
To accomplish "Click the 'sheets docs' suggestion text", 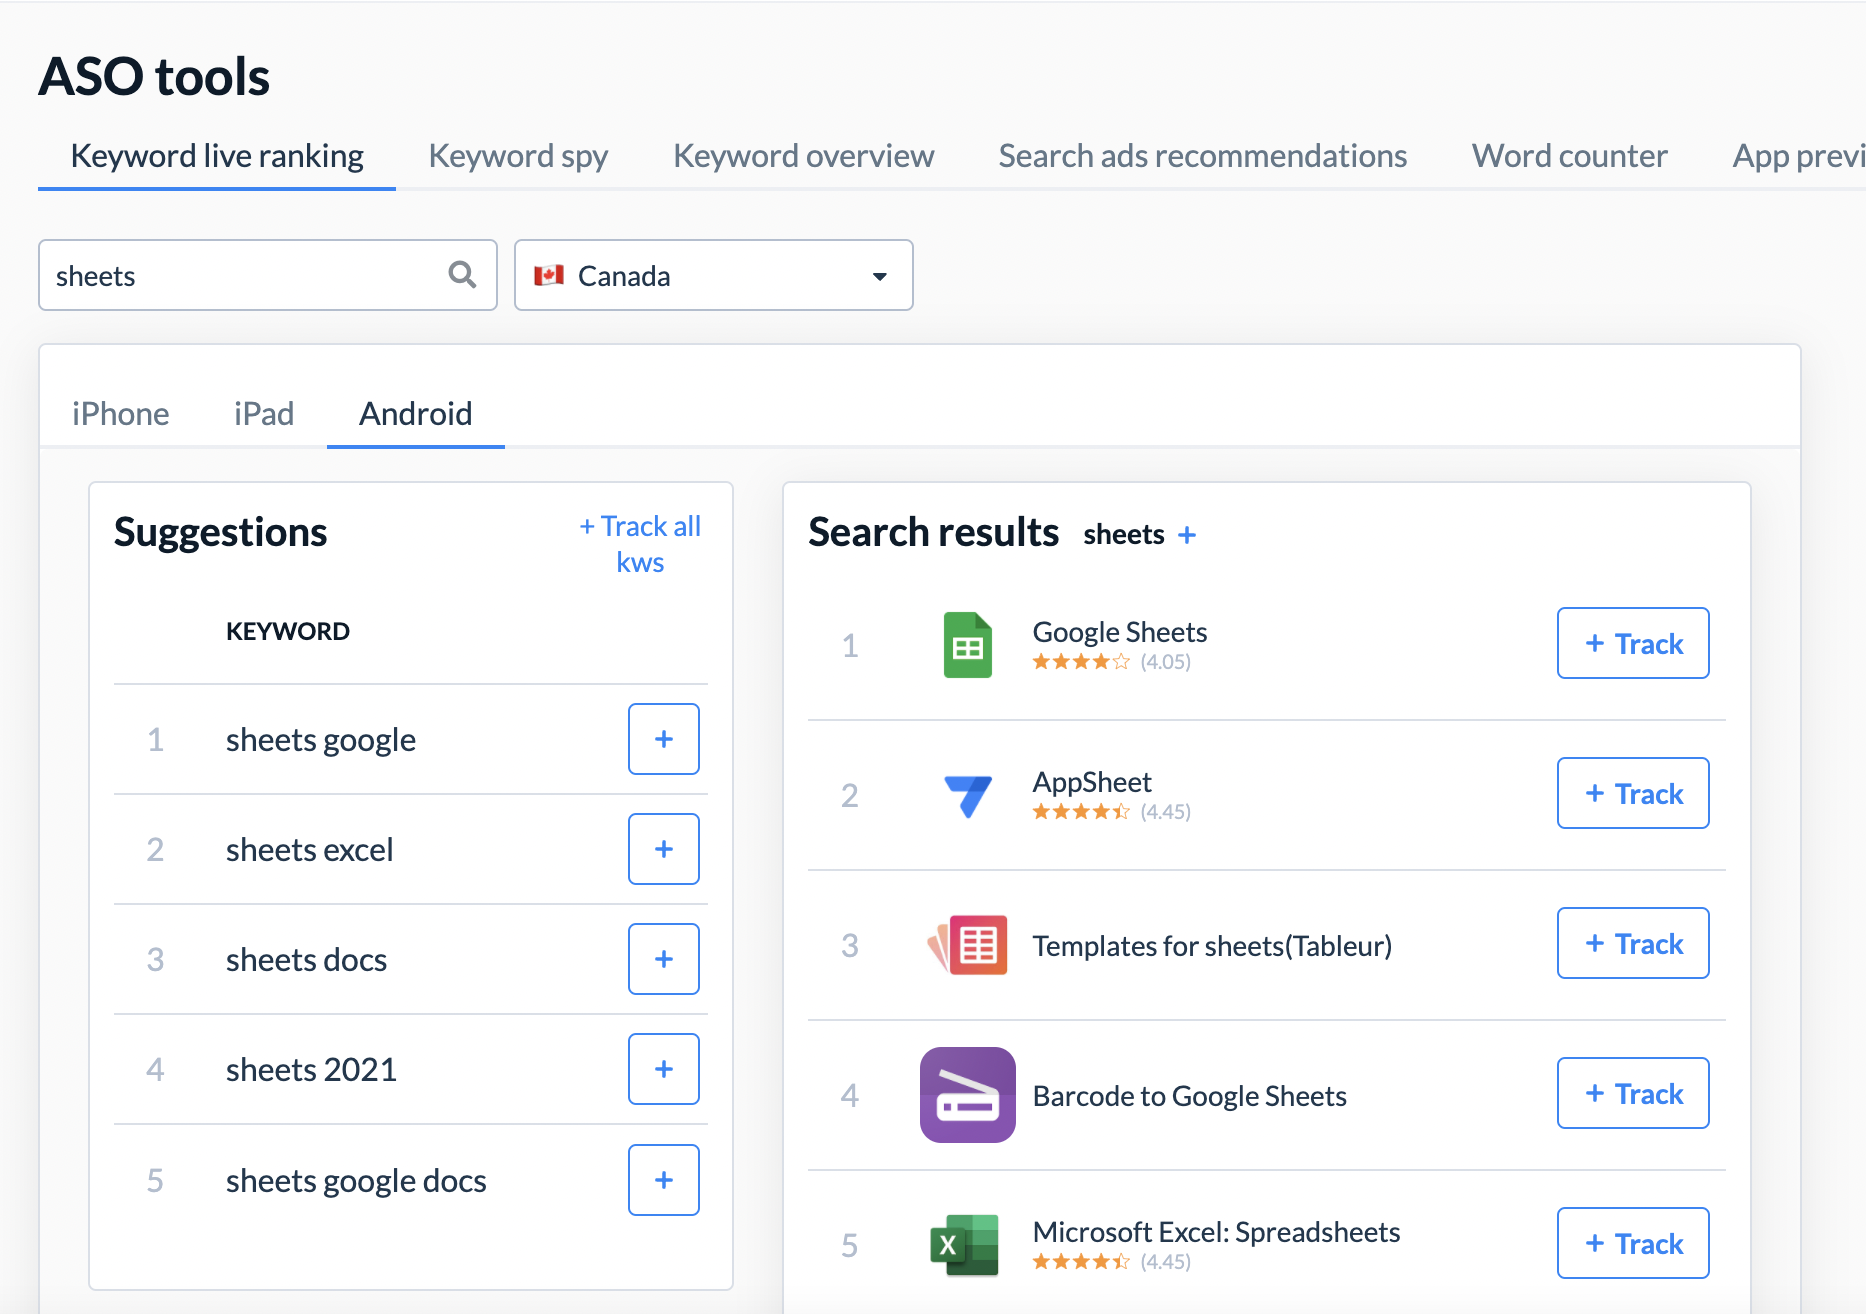I will pyautogui.click(x=307, y=960).
